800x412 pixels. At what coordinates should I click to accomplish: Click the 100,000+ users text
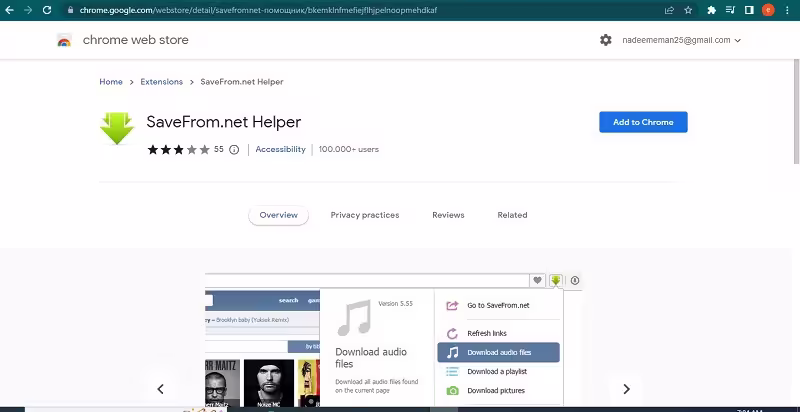[348, 149]
